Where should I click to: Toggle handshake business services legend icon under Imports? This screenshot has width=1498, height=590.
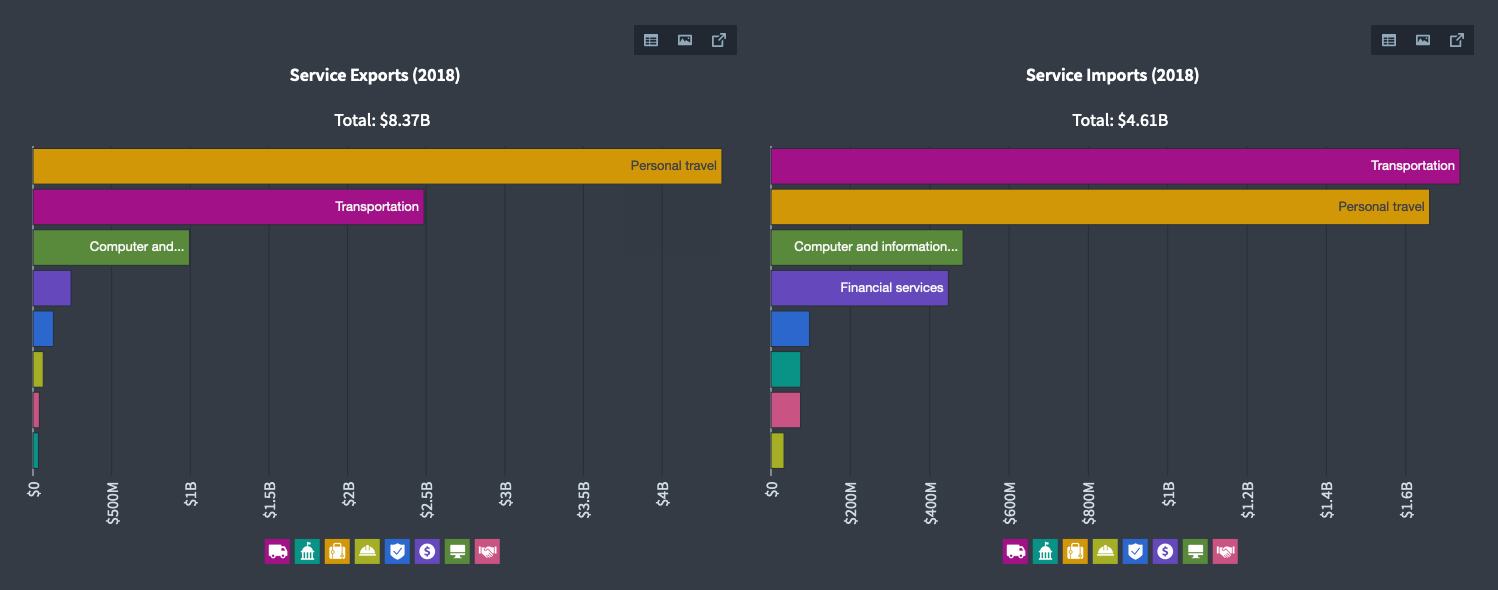click(1225, 551)
